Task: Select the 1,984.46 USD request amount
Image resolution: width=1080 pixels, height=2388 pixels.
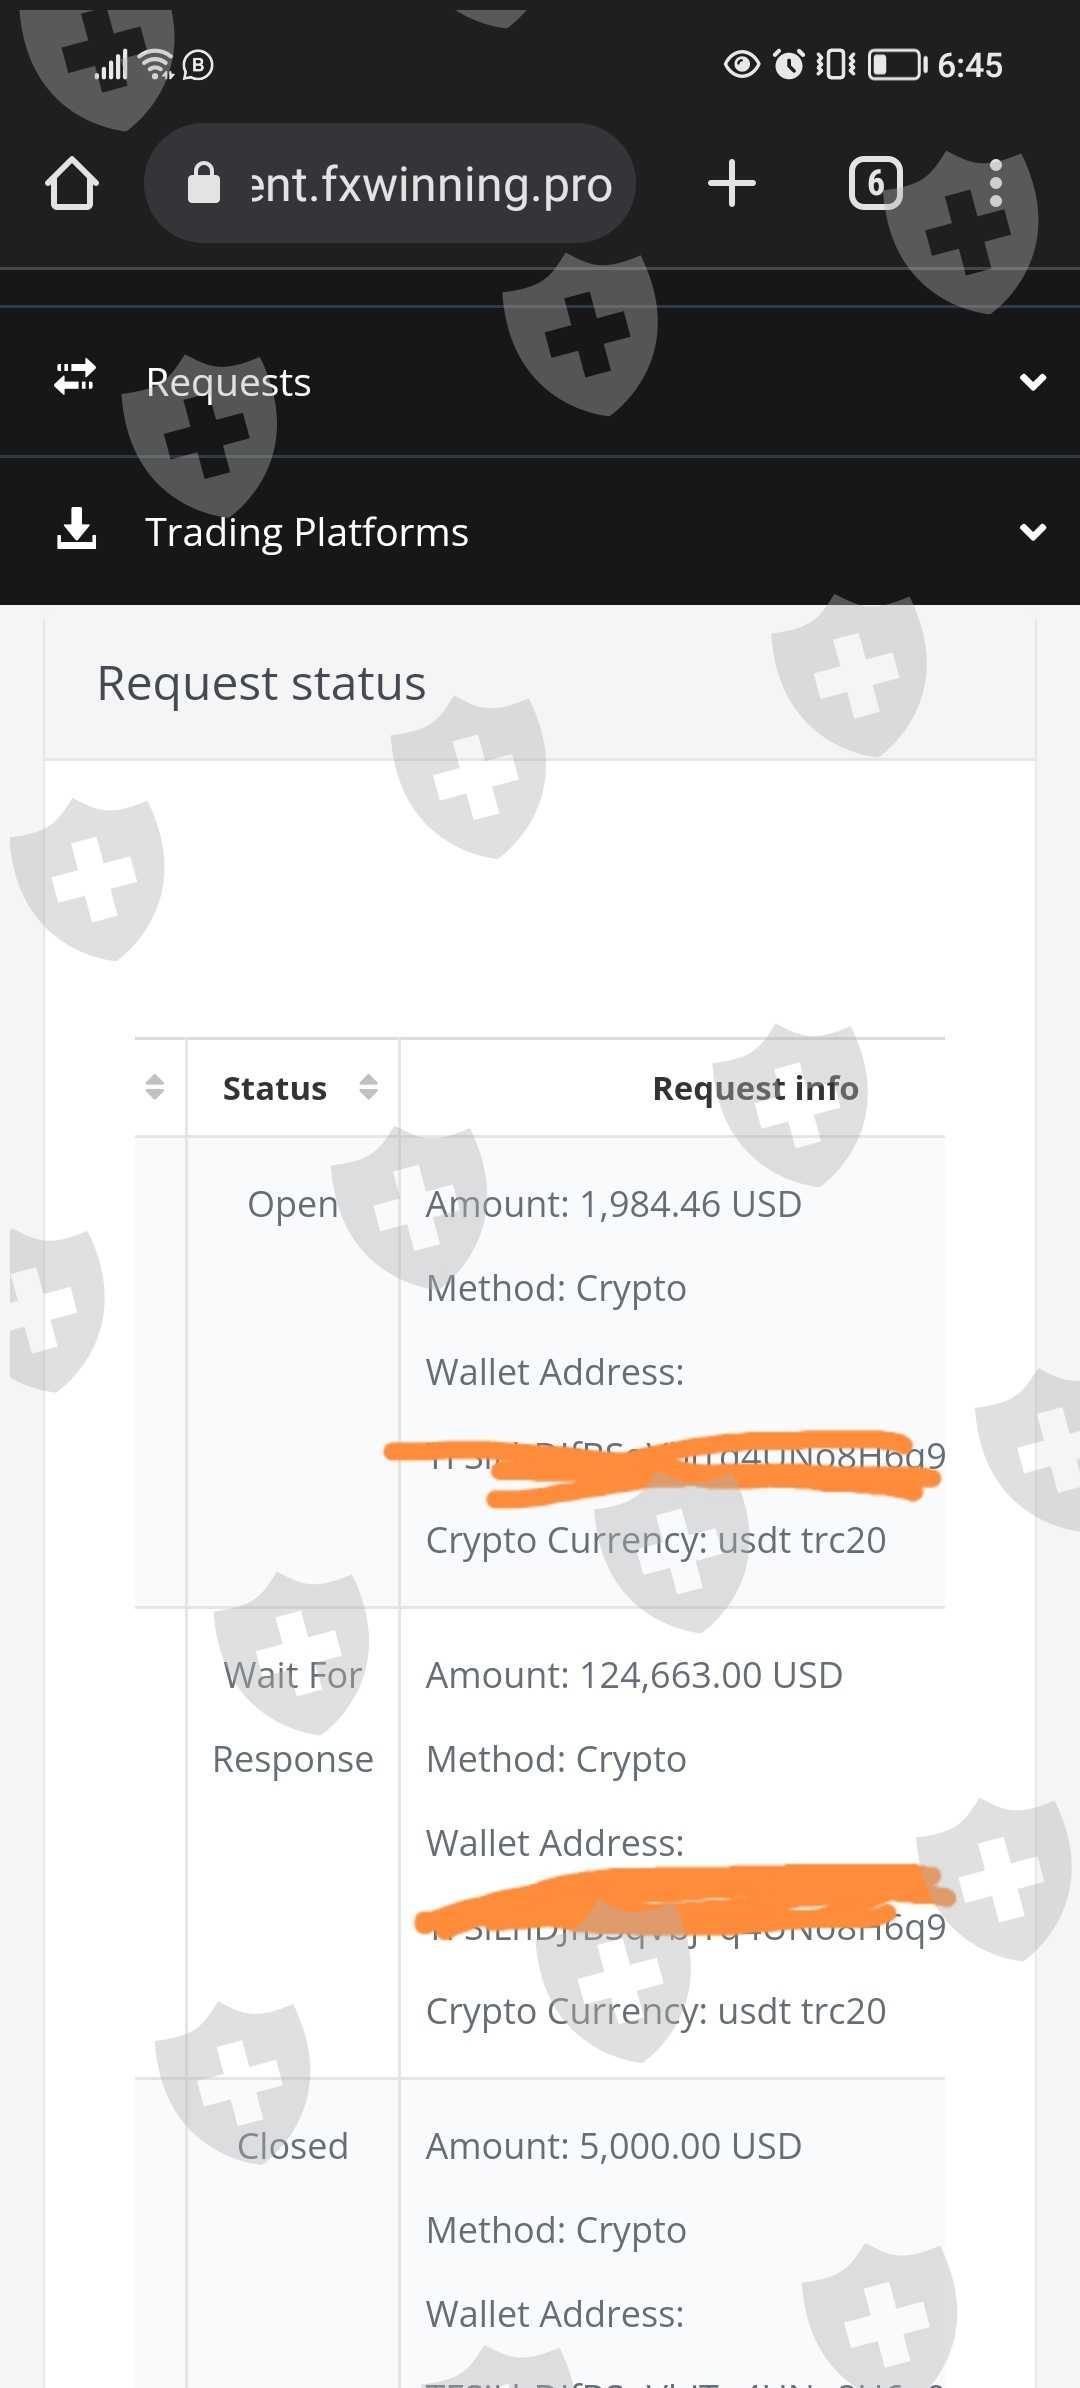Action: point(614,1205)
